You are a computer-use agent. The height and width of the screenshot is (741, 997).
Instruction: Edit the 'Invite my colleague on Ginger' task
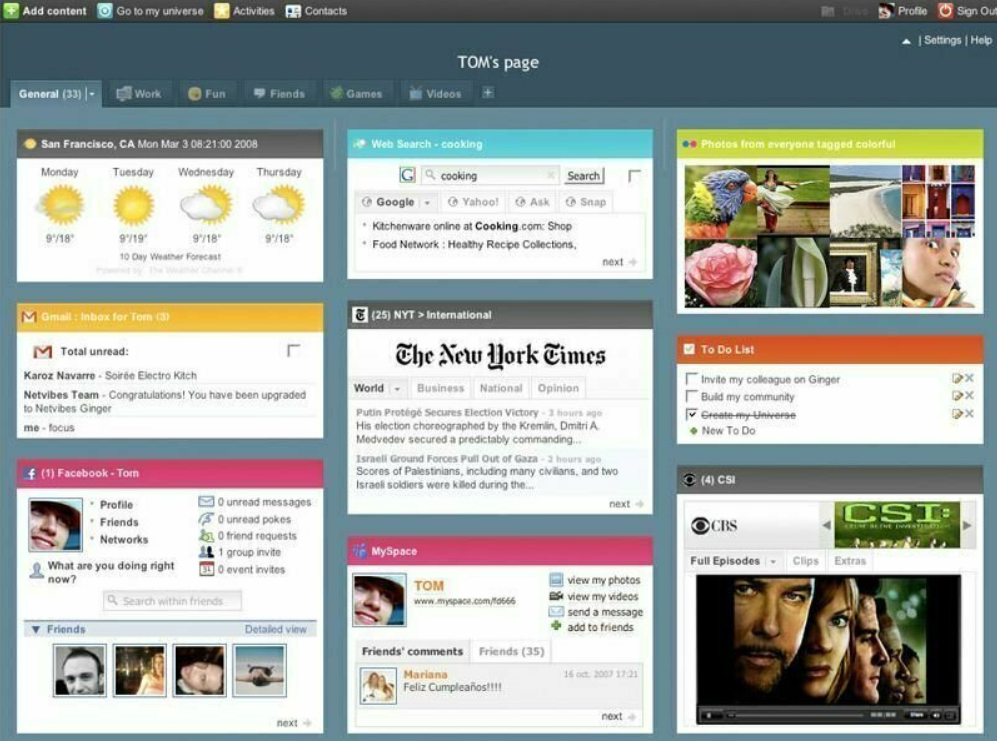click(957, 379)
